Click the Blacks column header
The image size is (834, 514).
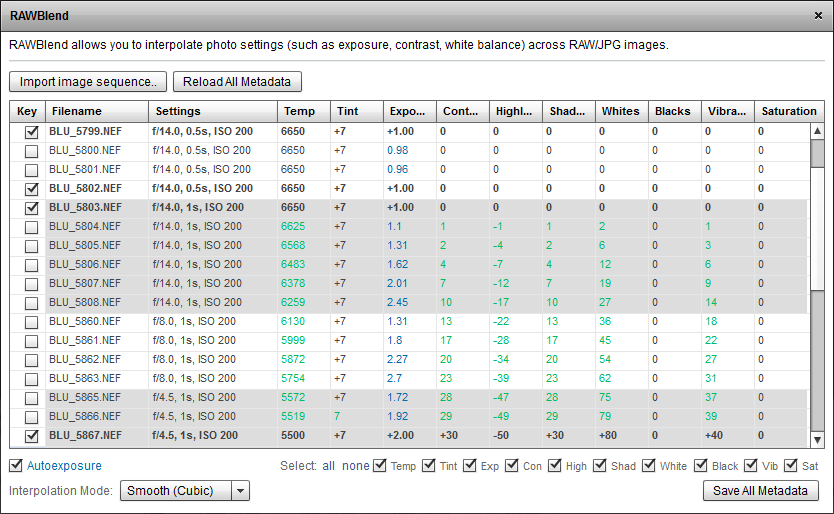[x=674, y=111]
